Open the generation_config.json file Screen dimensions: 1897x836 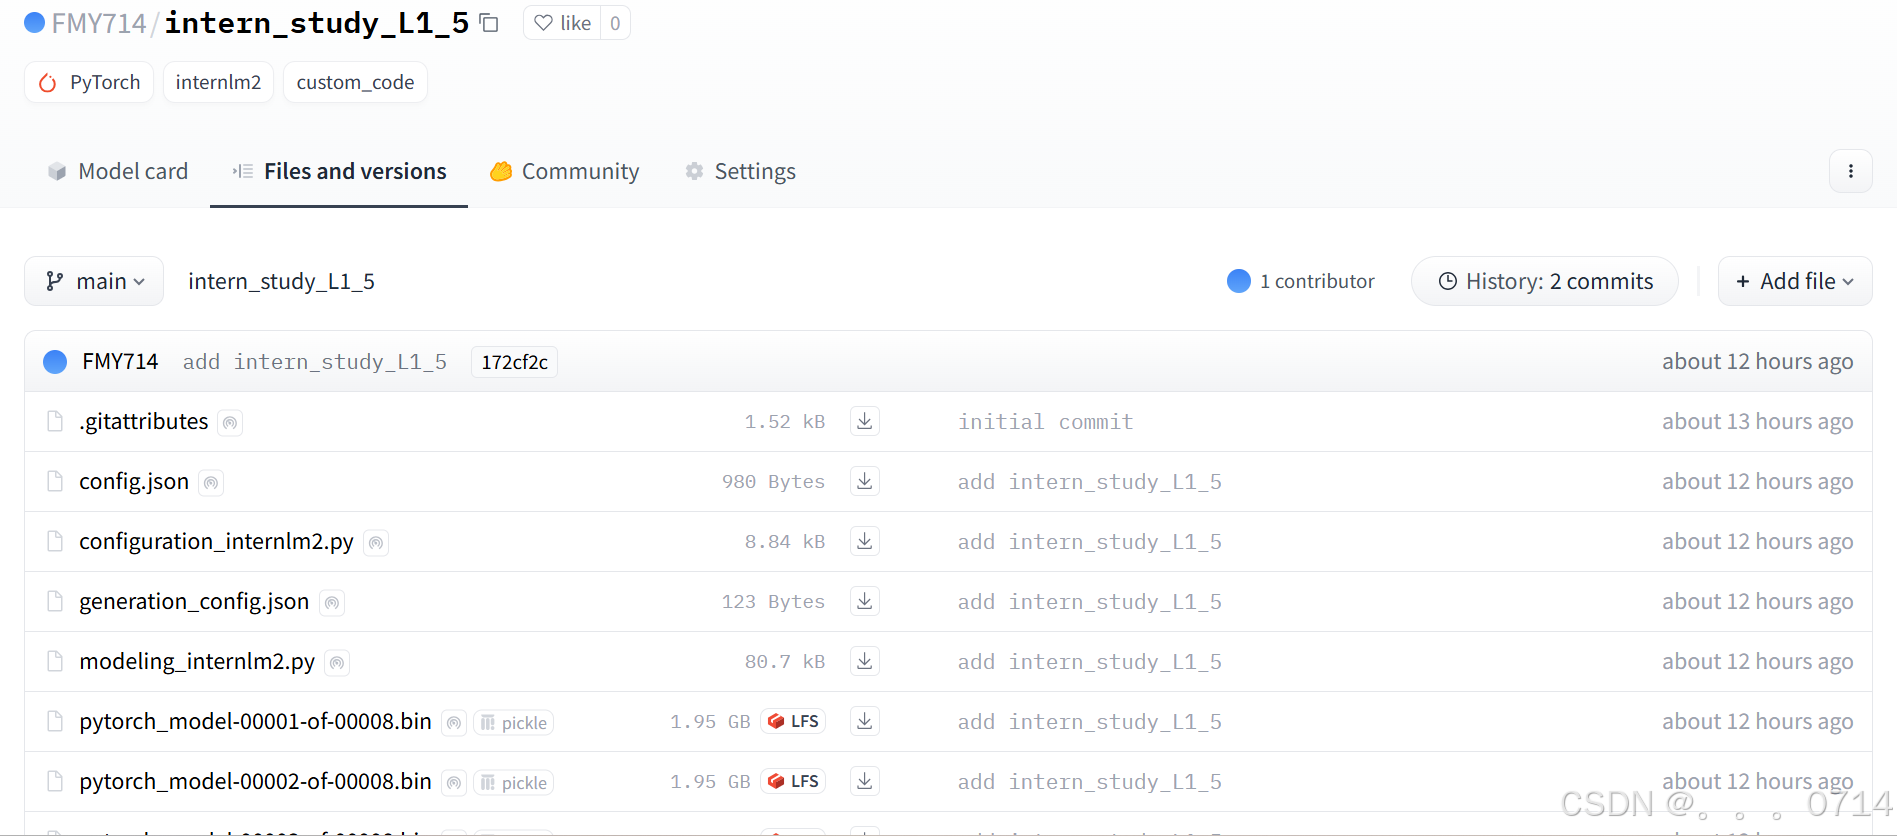[x=194, y=602]
